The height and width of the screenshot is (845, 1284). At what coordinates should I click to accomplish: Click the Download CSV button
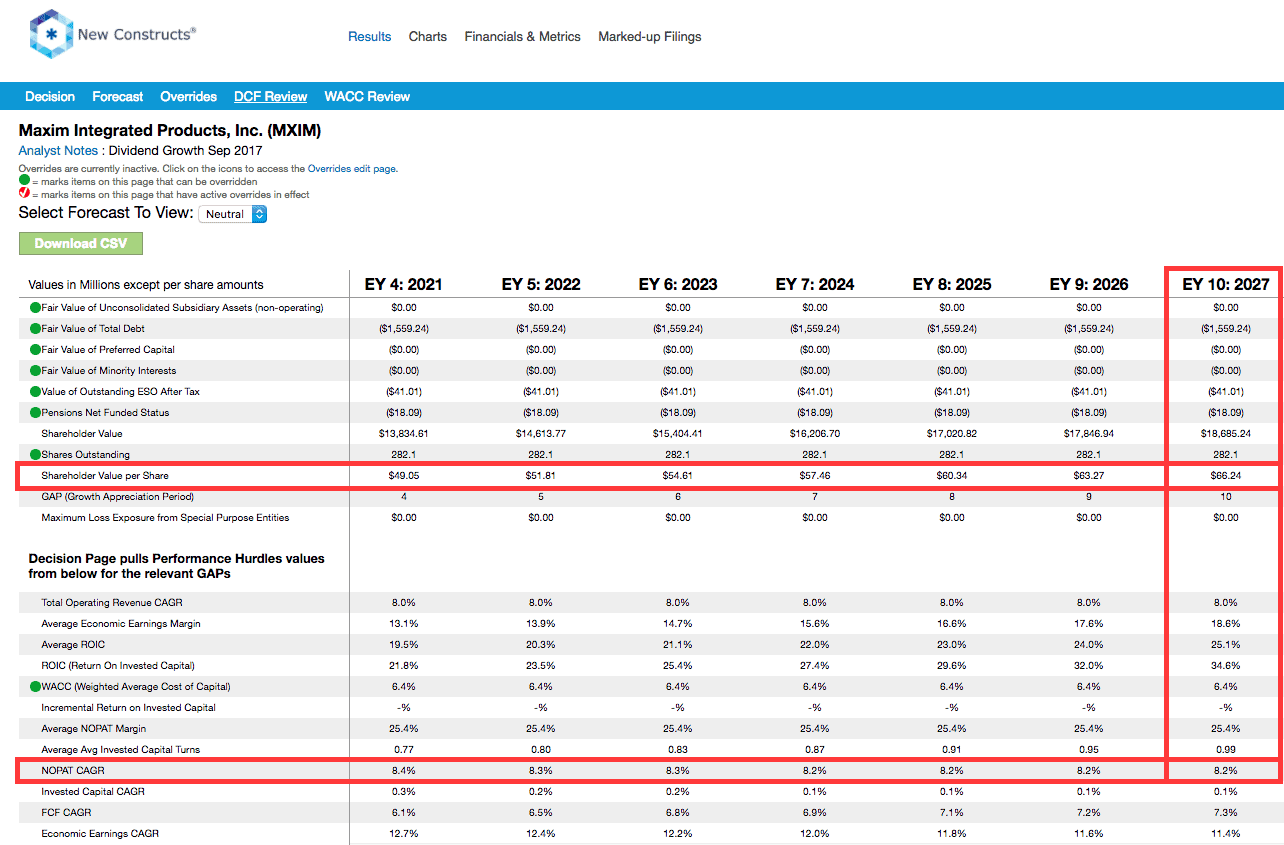pyautogui.click(x=81, y=243)
